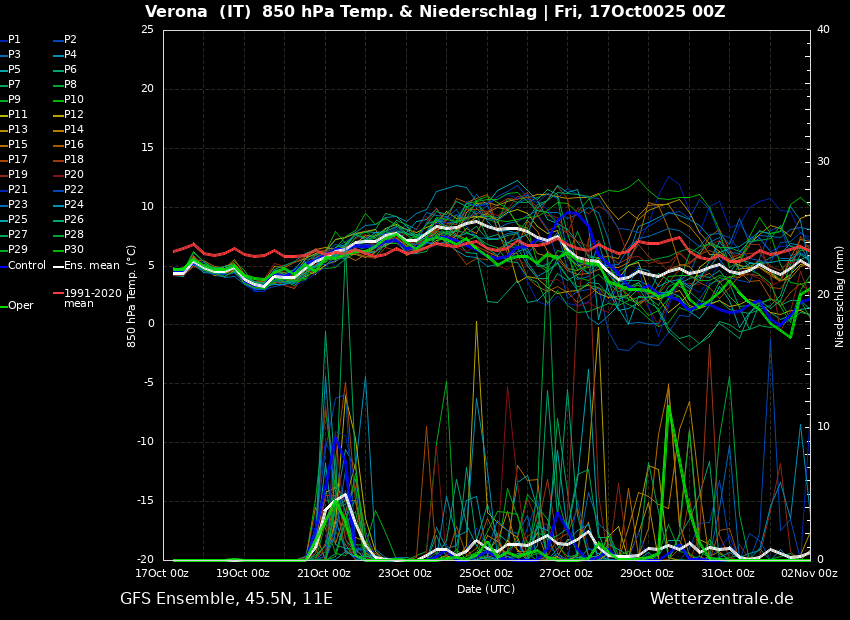Click the Date (UTC) axis label

click(x=486, y=589)
